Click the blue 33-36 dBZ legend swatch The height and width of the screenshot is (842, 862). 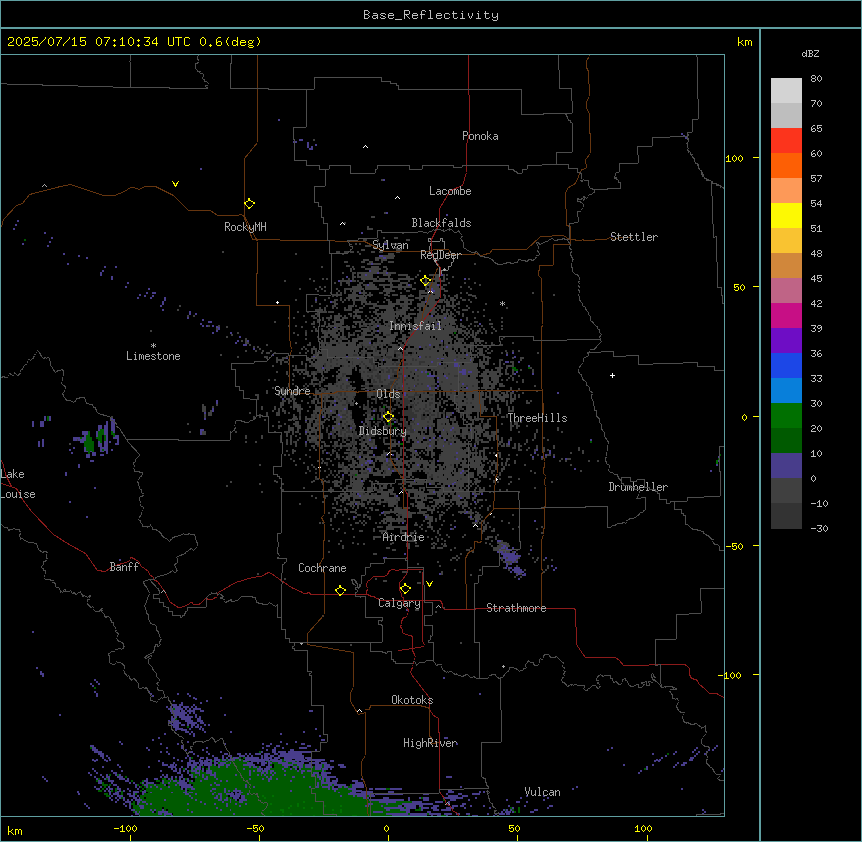[x=786, y=365]
